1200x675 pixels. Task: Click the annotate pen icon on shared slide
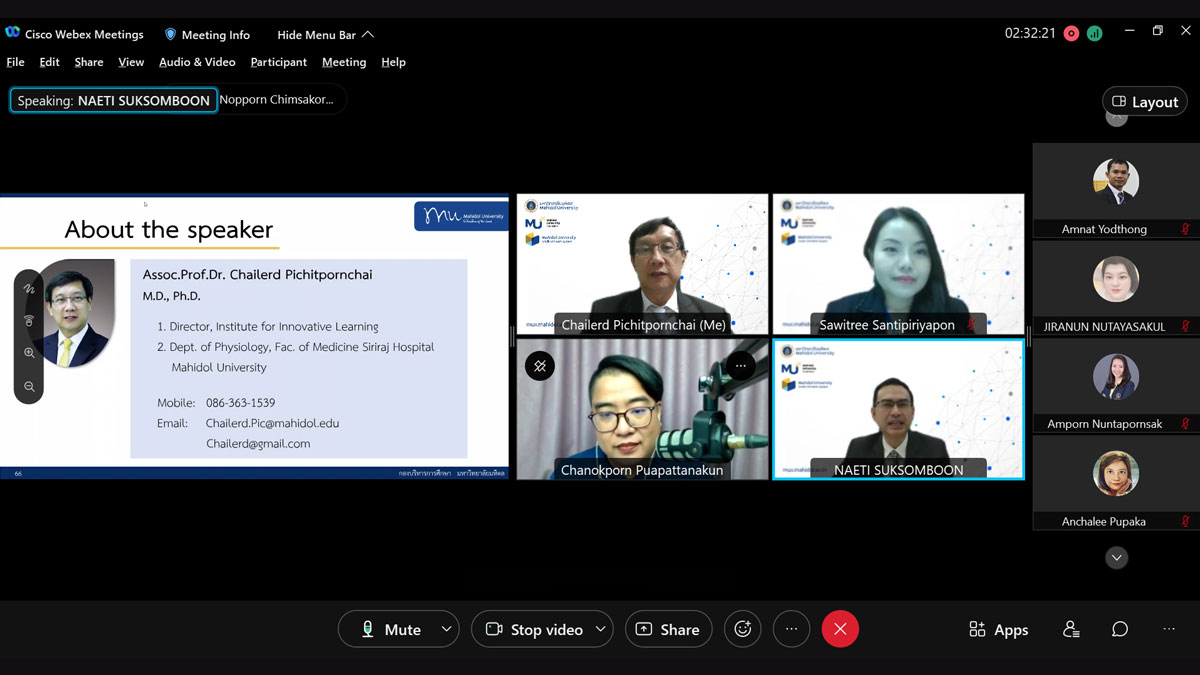click(x=29, y=289)
